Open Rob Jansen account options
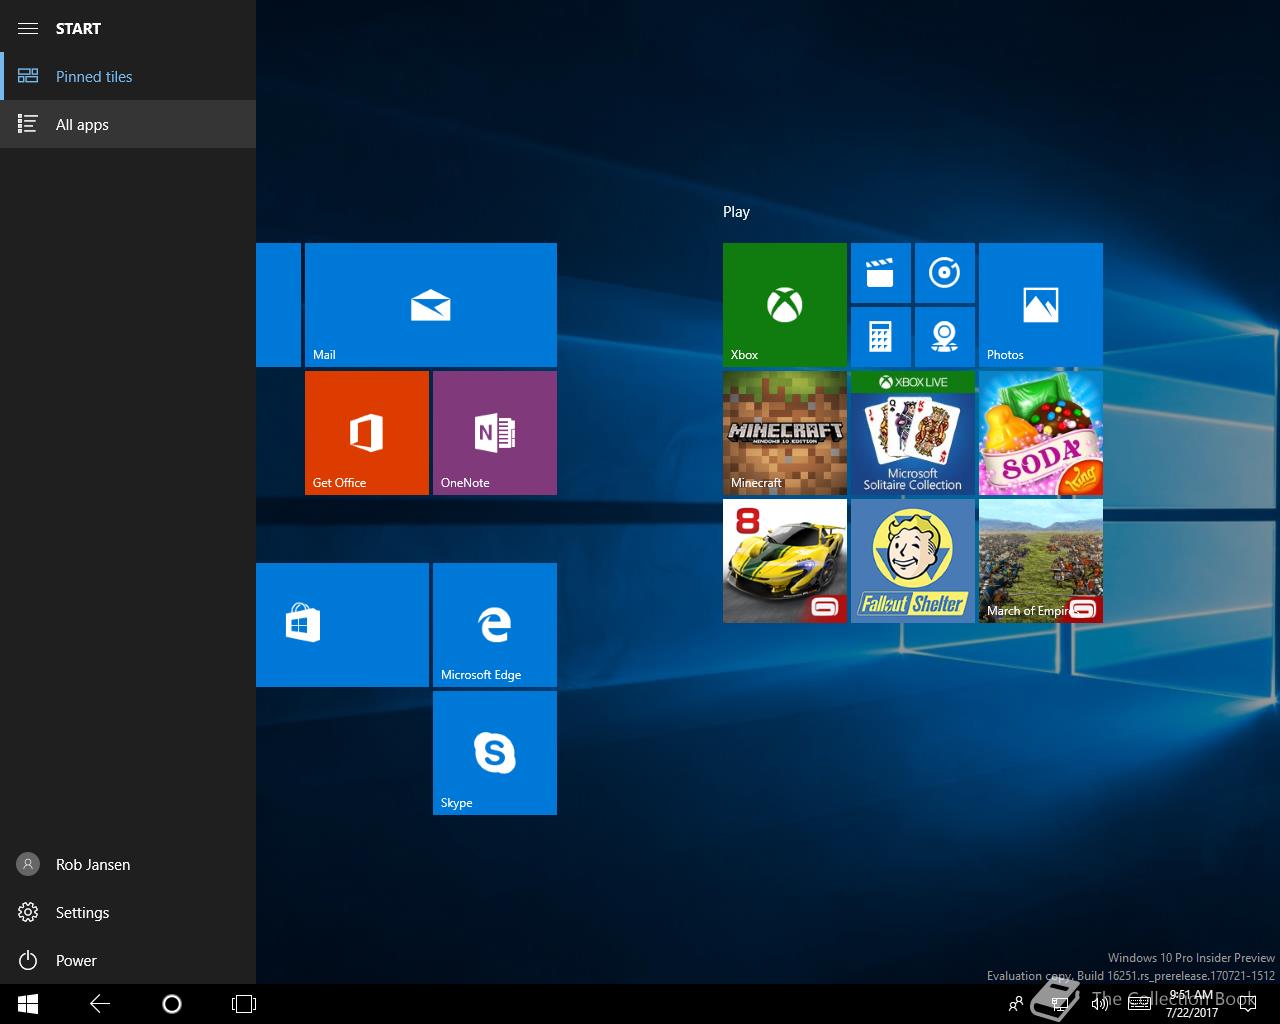 click(128, 864)
